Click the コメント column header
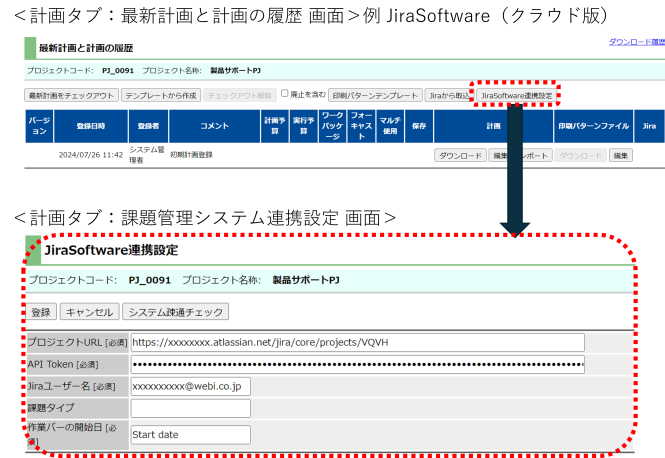This screenshot has height=458, width=665. (x=215, y=126)
